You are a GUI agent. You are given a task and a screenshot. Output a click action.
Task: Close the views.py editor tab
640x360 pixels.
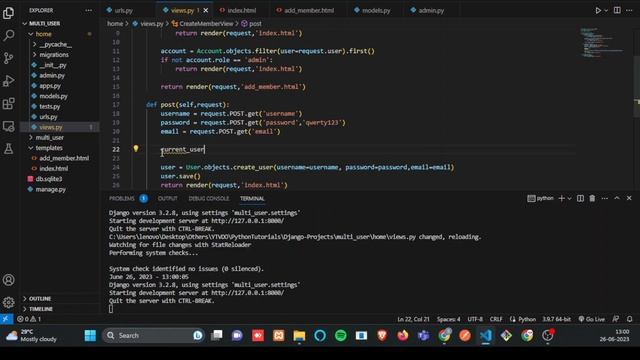point(206,11)
